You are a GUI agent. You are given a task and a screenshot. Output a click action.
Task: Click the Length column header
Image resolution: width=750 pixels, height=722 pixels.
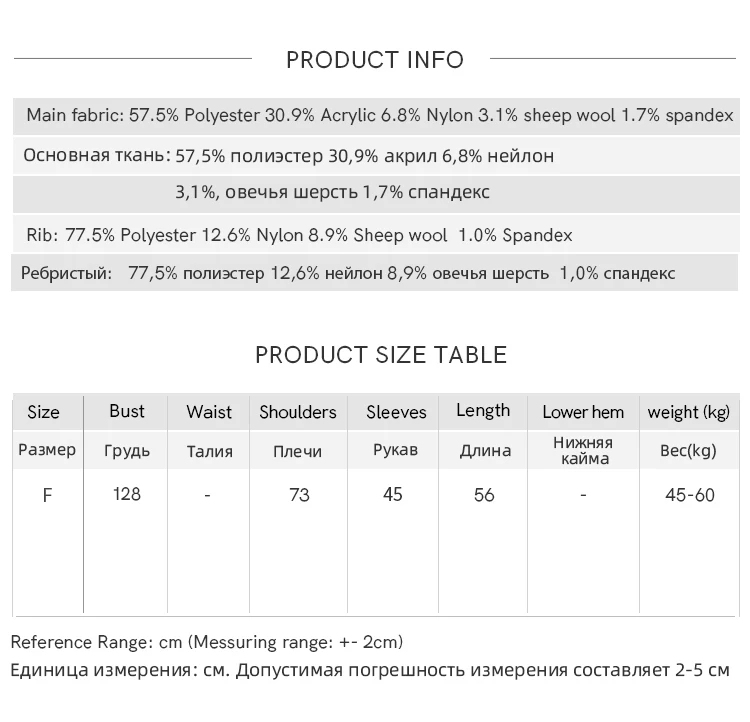pyautogui.click(x=483, y=411)
